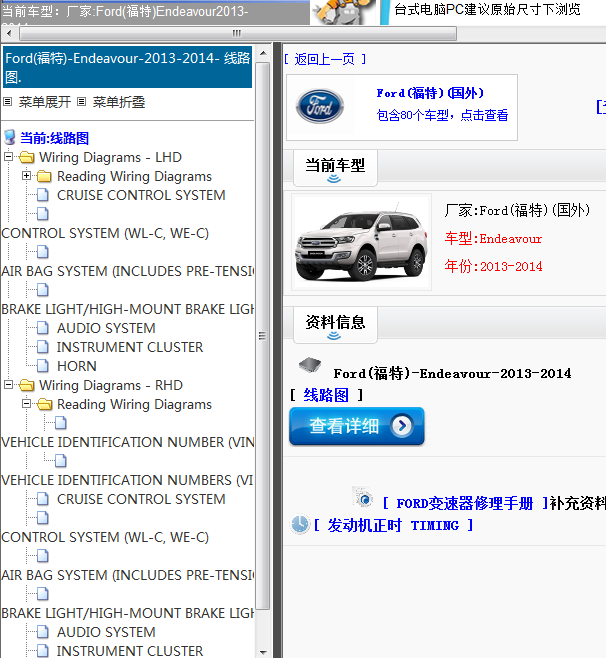Collapse the Wiring Diagrams - LHD folder

[8, 157]
